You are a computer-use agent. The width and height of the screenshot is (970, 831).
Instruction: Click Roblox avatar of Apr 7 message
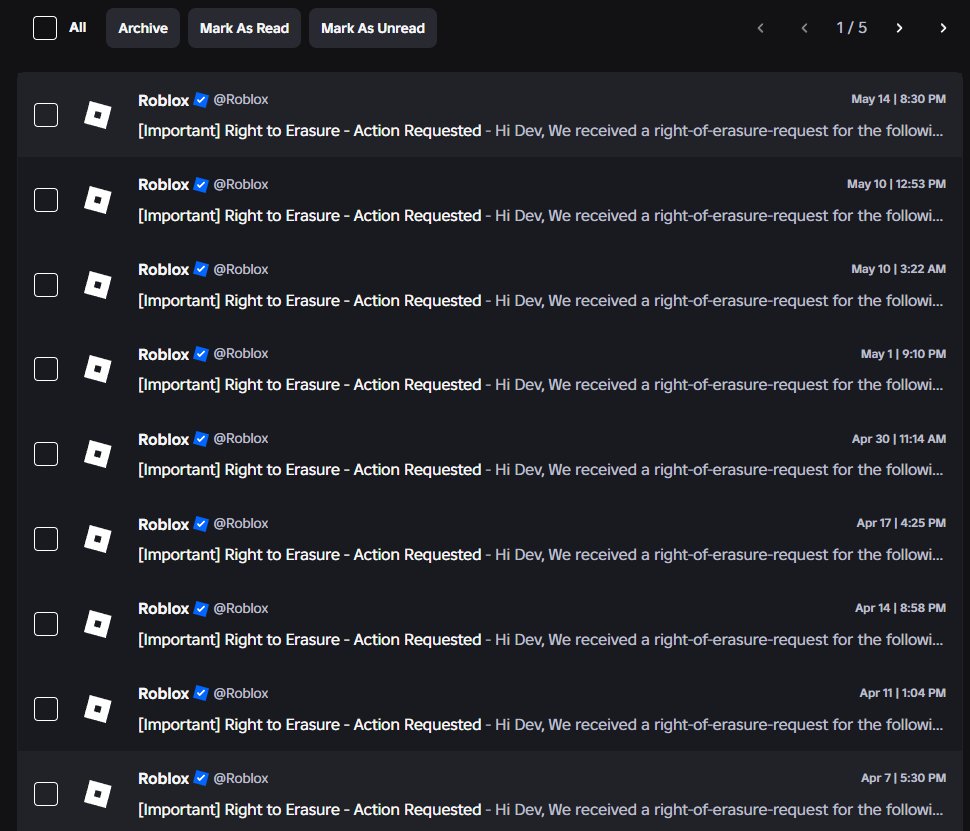(98, 794)
